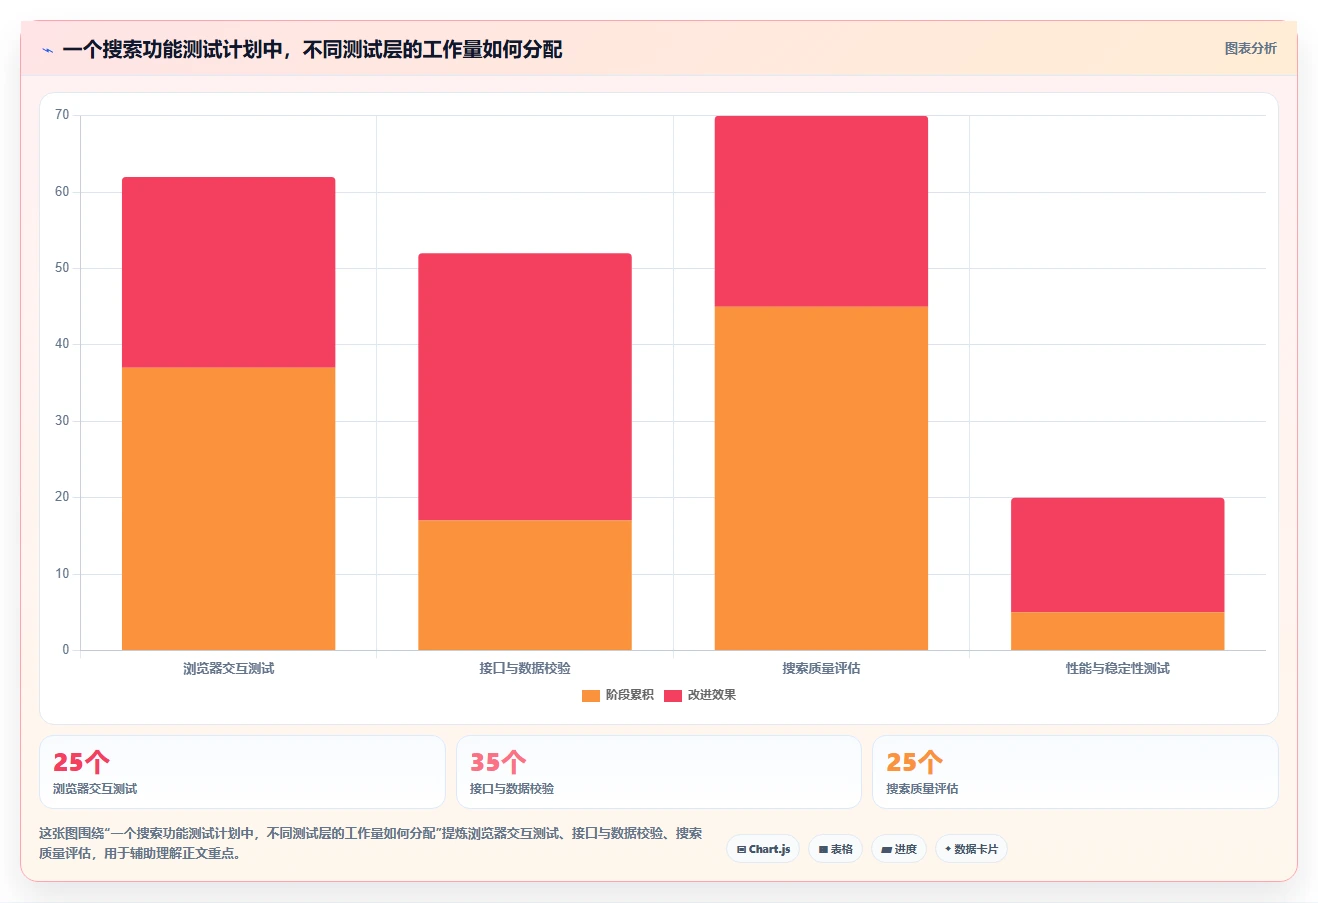Click red segment of 搜索质量评估 bar

point(821,211)
